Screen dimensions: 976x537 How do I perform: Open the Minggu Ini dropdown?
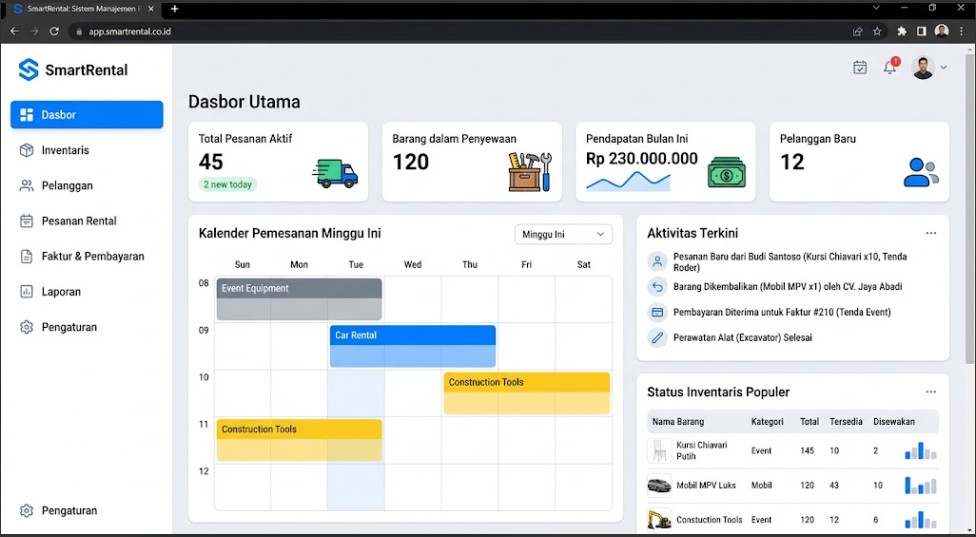563,235
